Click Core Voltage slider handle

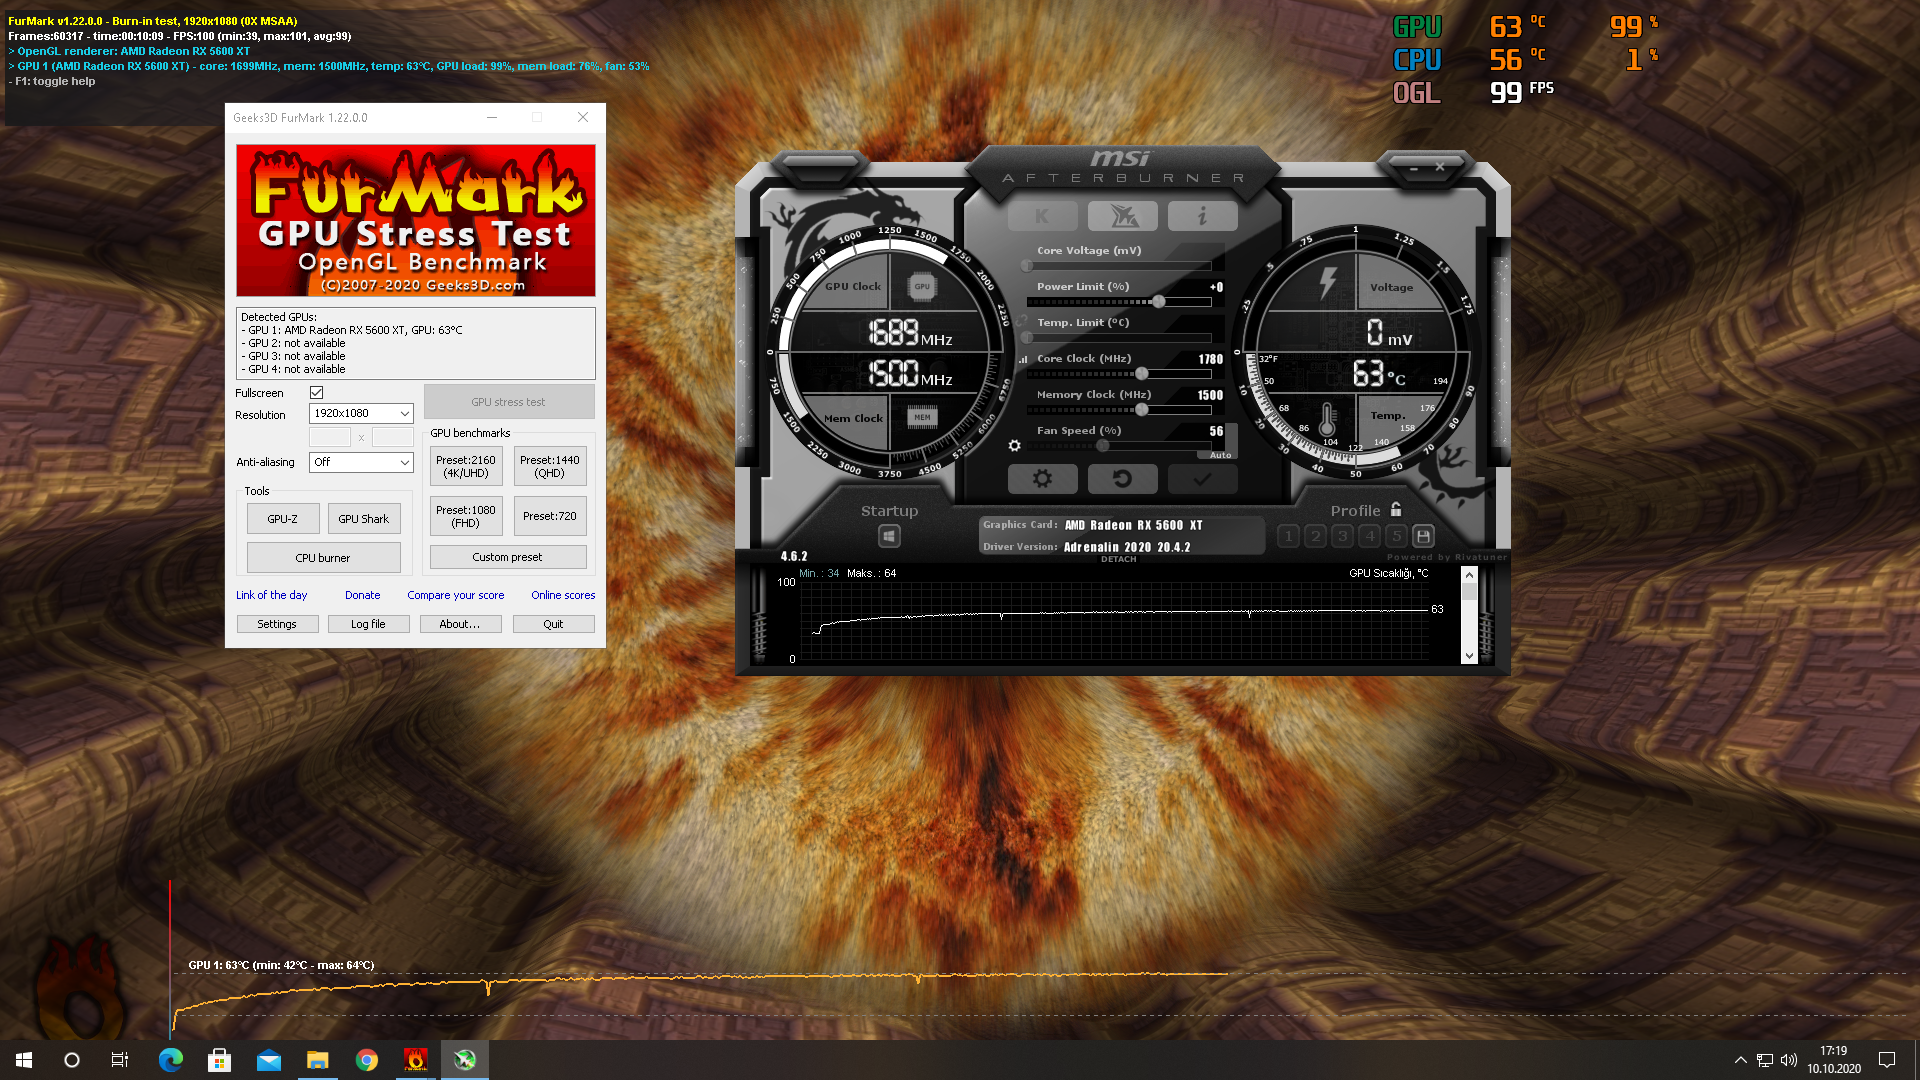[1027, 266]
